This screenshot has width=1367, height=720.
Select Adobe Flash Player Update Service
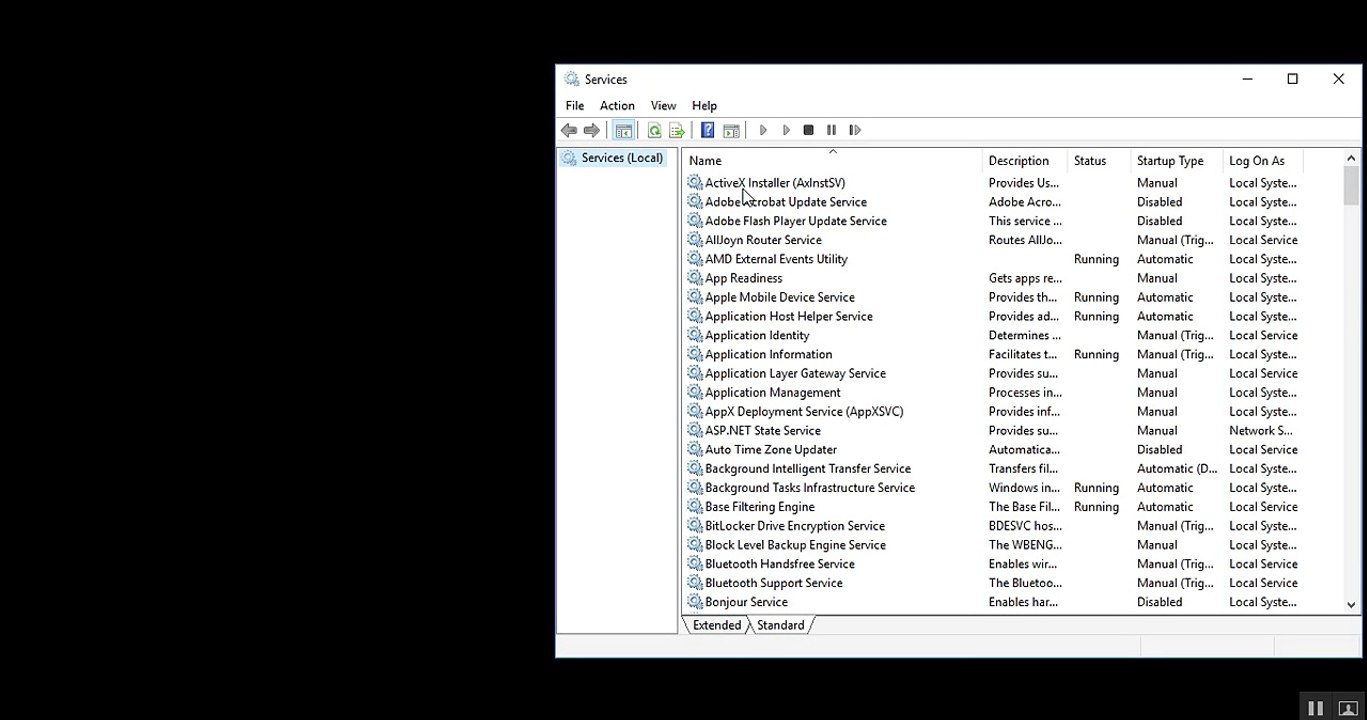[x=796, y=221]
